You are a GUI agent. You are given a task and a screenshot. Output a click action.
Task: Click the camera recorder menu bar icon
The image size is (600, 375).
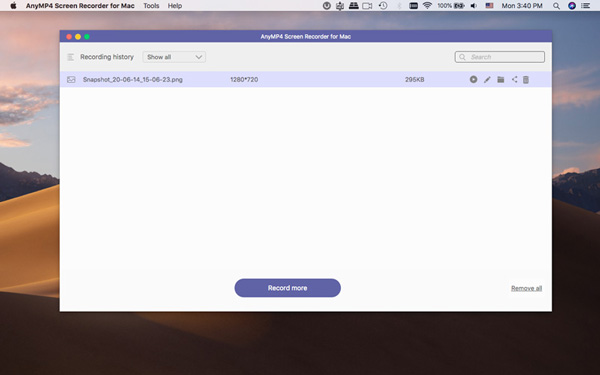(367, 6)
